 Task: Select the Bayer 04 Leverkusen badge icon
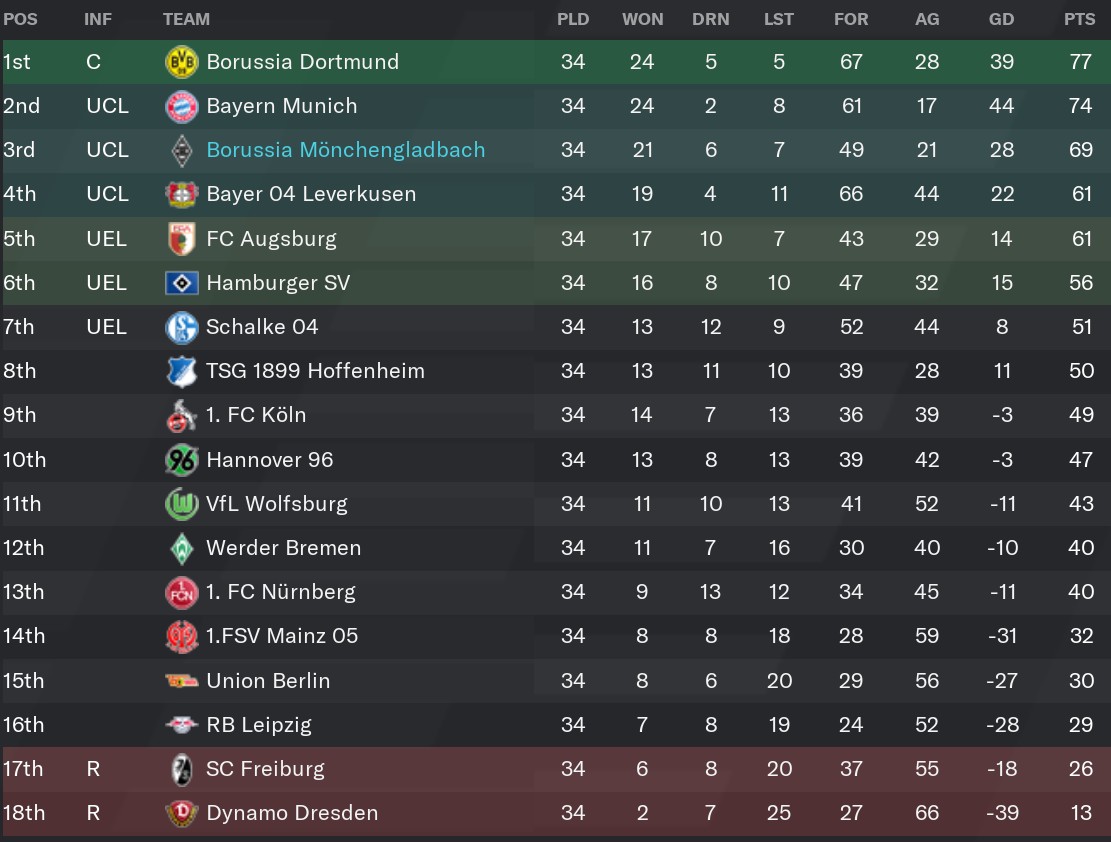181,194
